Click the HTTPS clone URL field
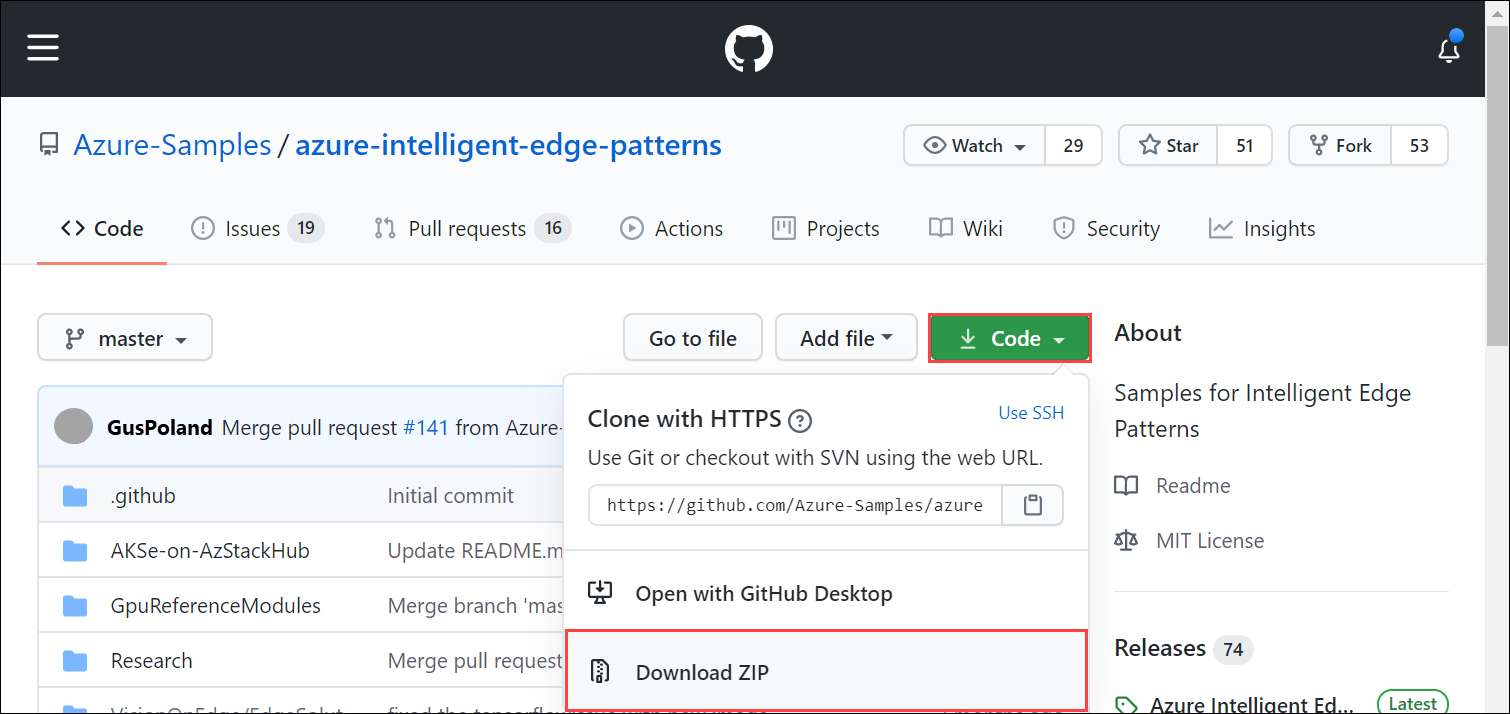This screenshot has height=714, width=1510. coord(796,505)
